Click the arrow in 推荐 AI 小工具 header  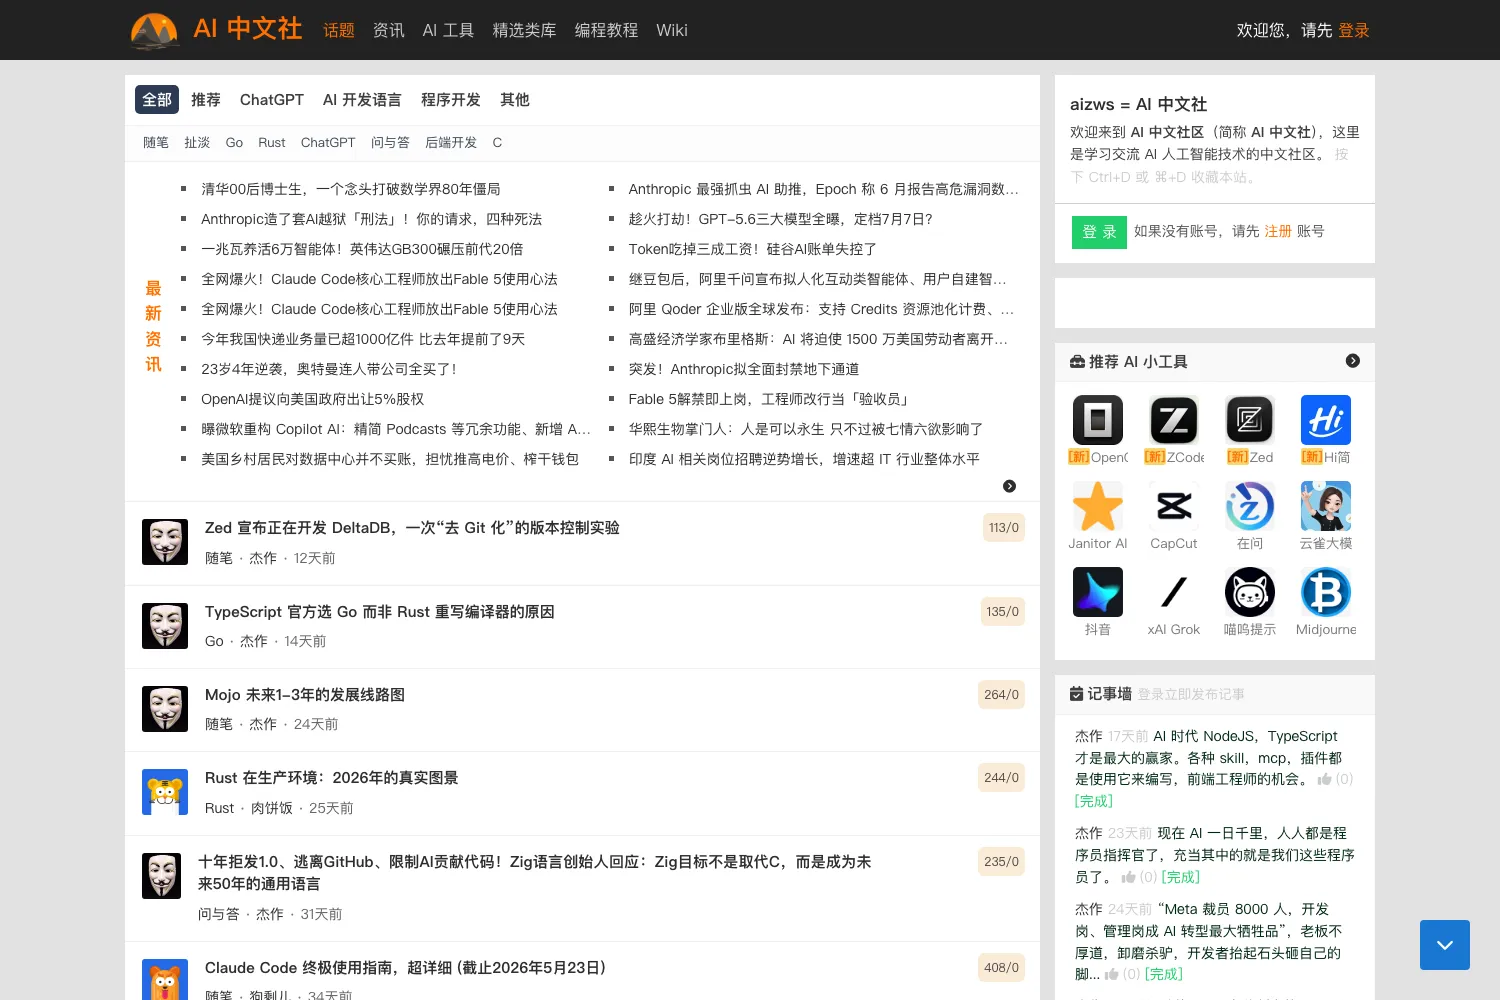tap(1353, 361)
